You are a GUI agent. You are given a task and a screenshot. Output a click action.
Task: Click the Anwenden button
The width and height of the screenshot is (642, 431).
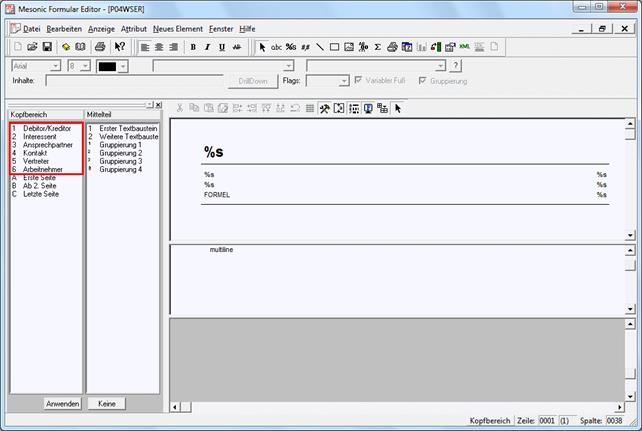pyautogui.click(x=62, y=403)
